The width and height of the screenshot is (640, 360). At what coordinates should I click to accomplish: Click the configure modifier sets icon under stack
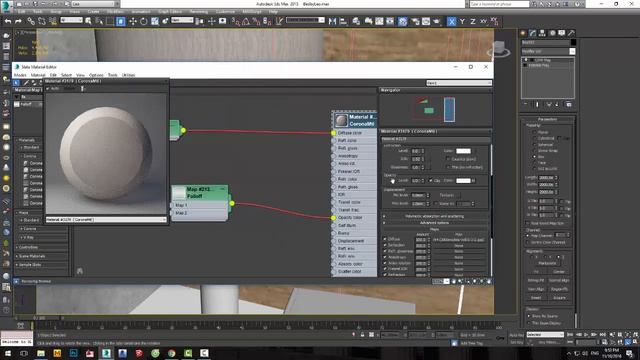pyautogui.click(x=569, y=104)
